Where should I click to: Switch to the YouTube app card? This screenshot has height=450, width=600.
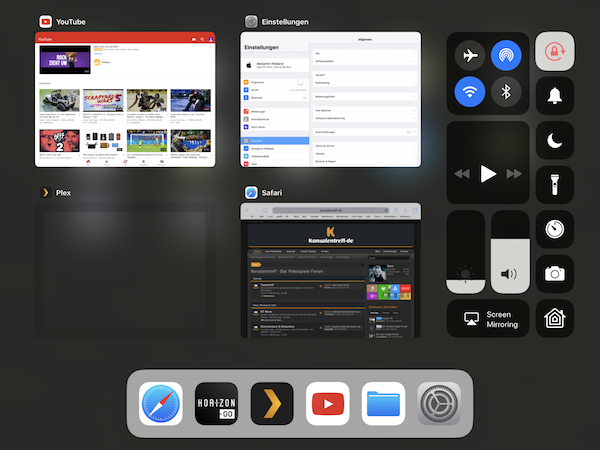(125, 99)
